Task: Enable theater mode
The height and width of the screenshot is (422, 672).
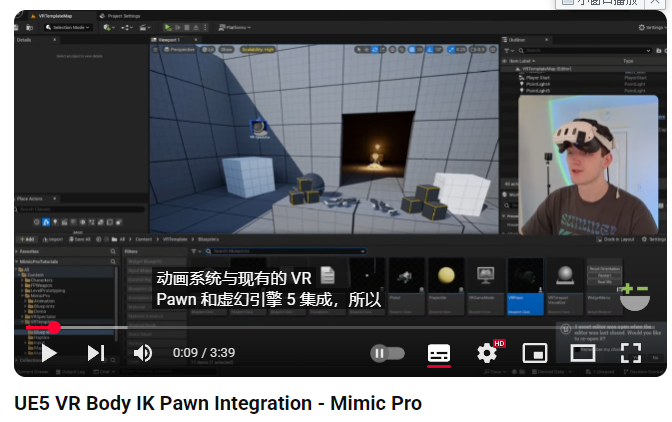Action: 583,353
